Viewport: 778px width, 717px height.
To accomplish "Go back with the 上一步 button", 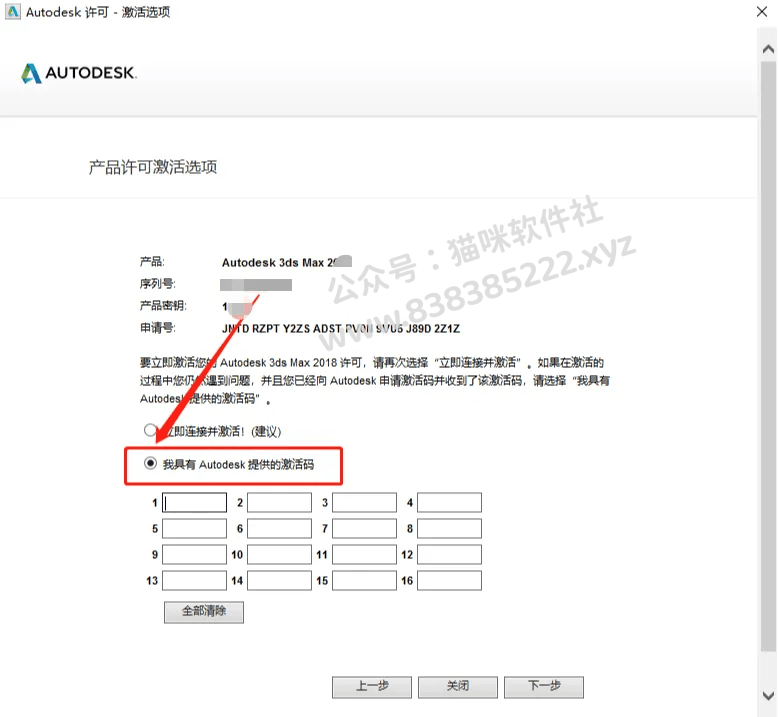I will [372, 687].
